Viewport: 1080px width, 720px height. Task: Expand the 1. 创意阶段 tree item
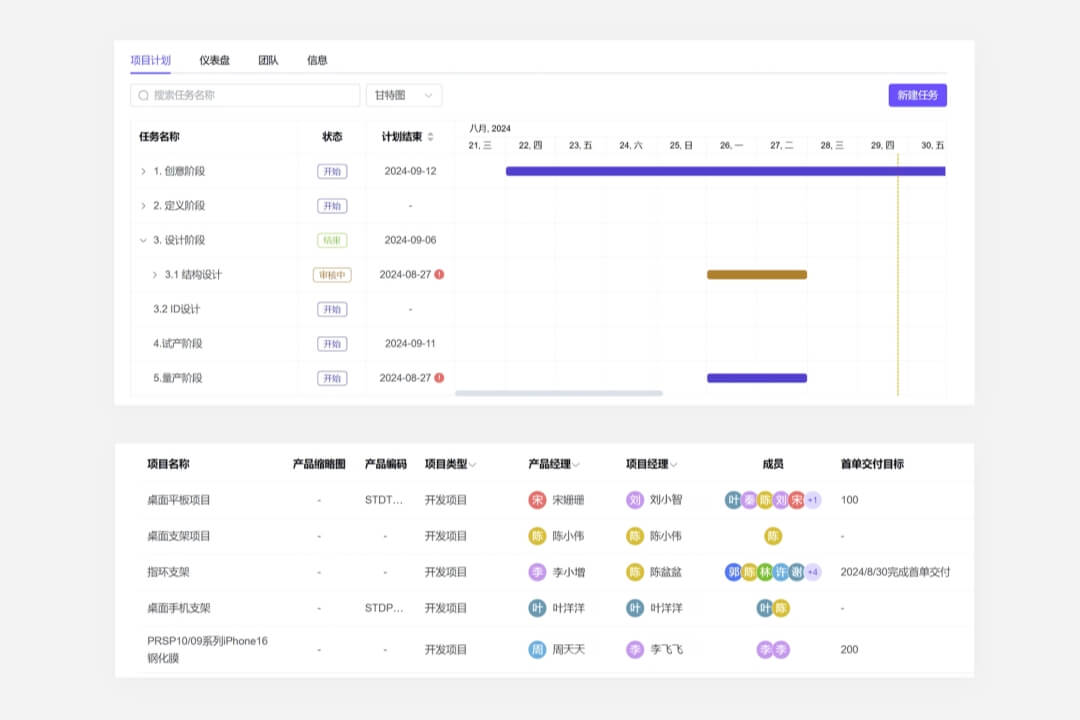[x=145, y=171]
